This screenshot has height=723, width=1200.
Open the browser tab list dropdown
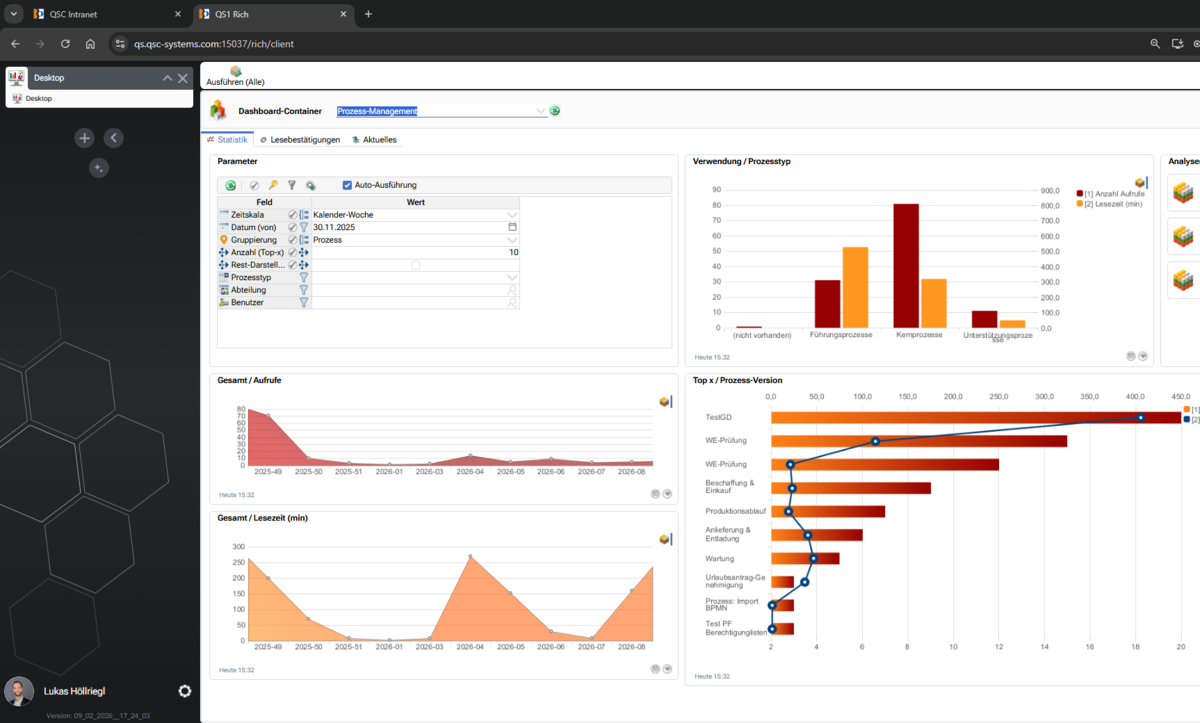pyautogui.click(x=14, y=14)
